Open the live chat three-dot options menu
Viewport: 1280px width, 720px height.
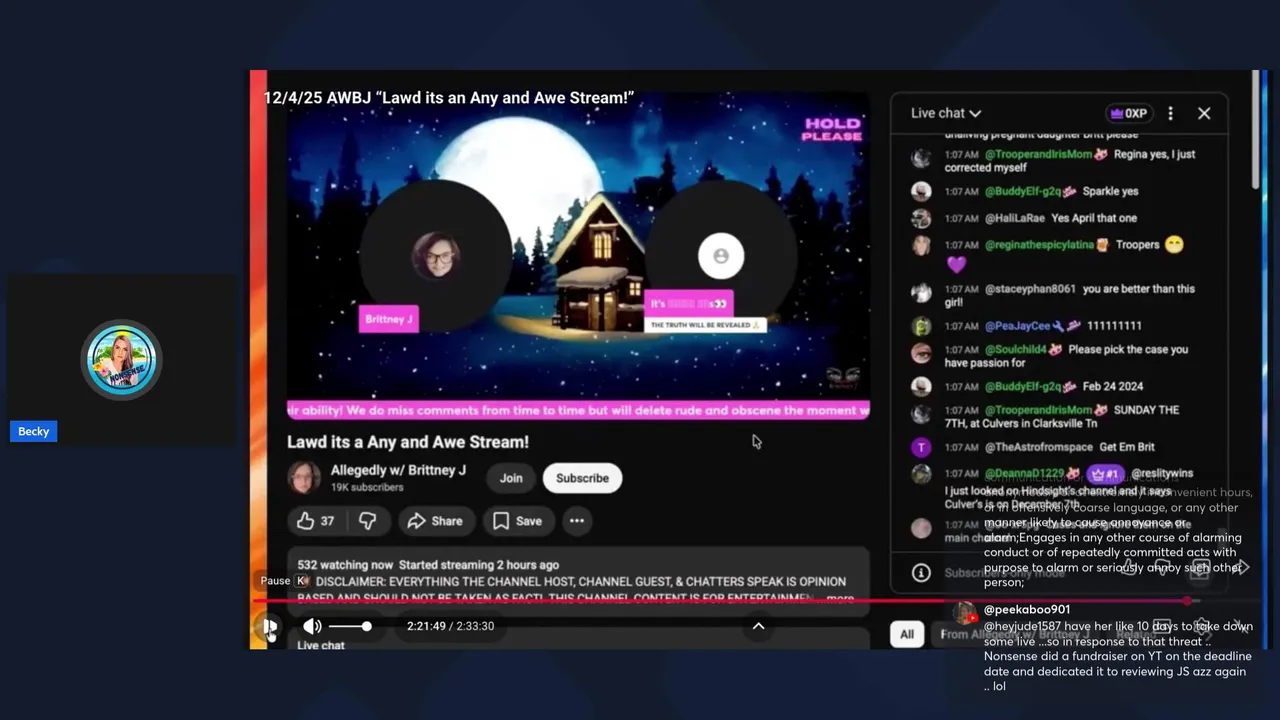pyautogui.click(x=1171, y=114)
